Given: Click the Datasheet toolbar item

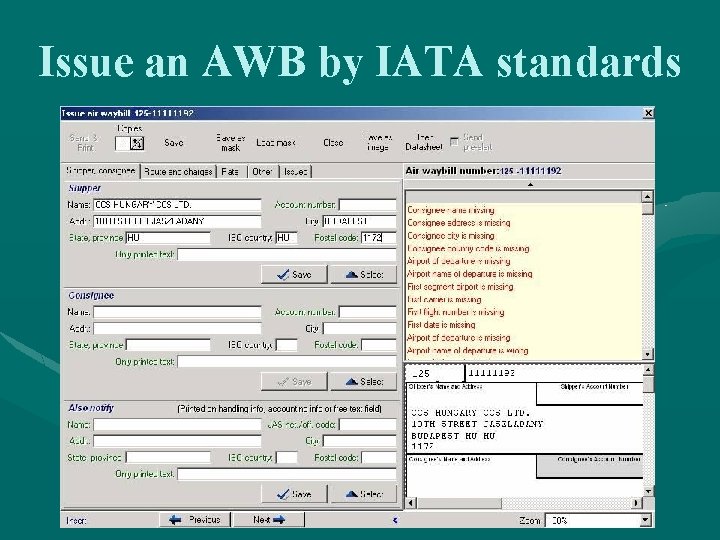Looking at the screenshot, I should coord(424,142).
